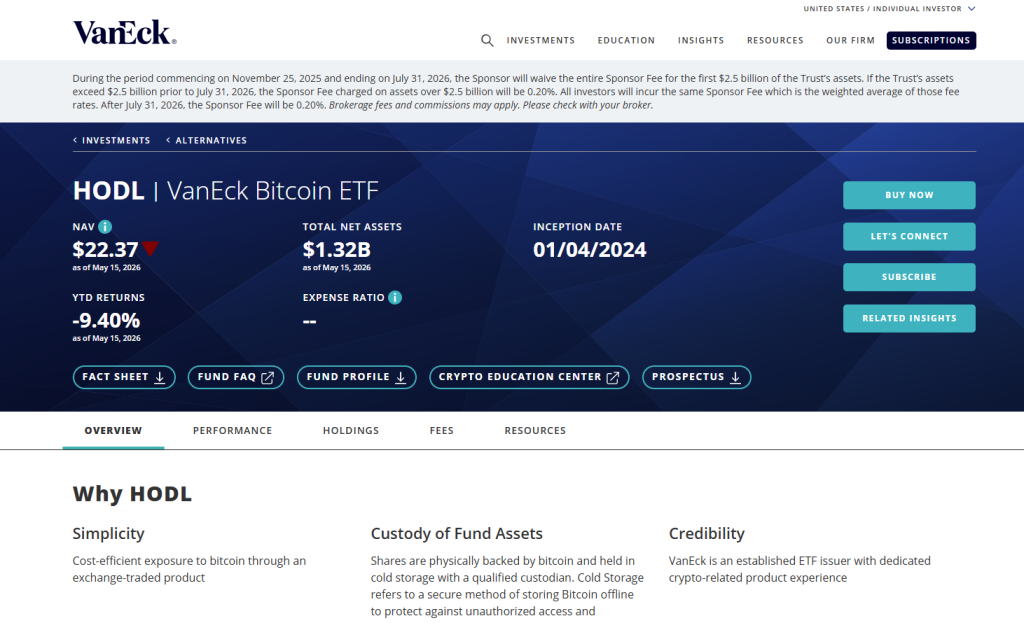Click the Total Net Assets value $1.32B

(x=336, y=249)
